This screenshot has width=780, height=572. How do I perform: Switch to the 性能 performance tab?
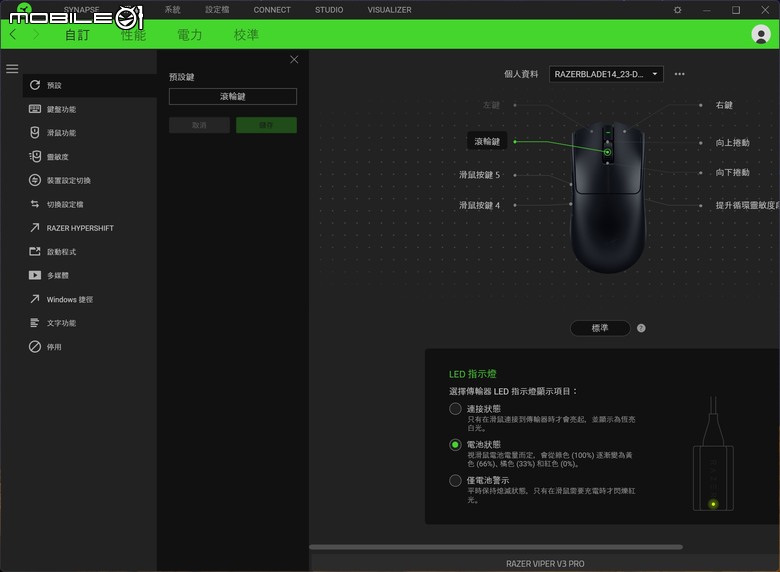pyautogui.click(x=133, y=35)
